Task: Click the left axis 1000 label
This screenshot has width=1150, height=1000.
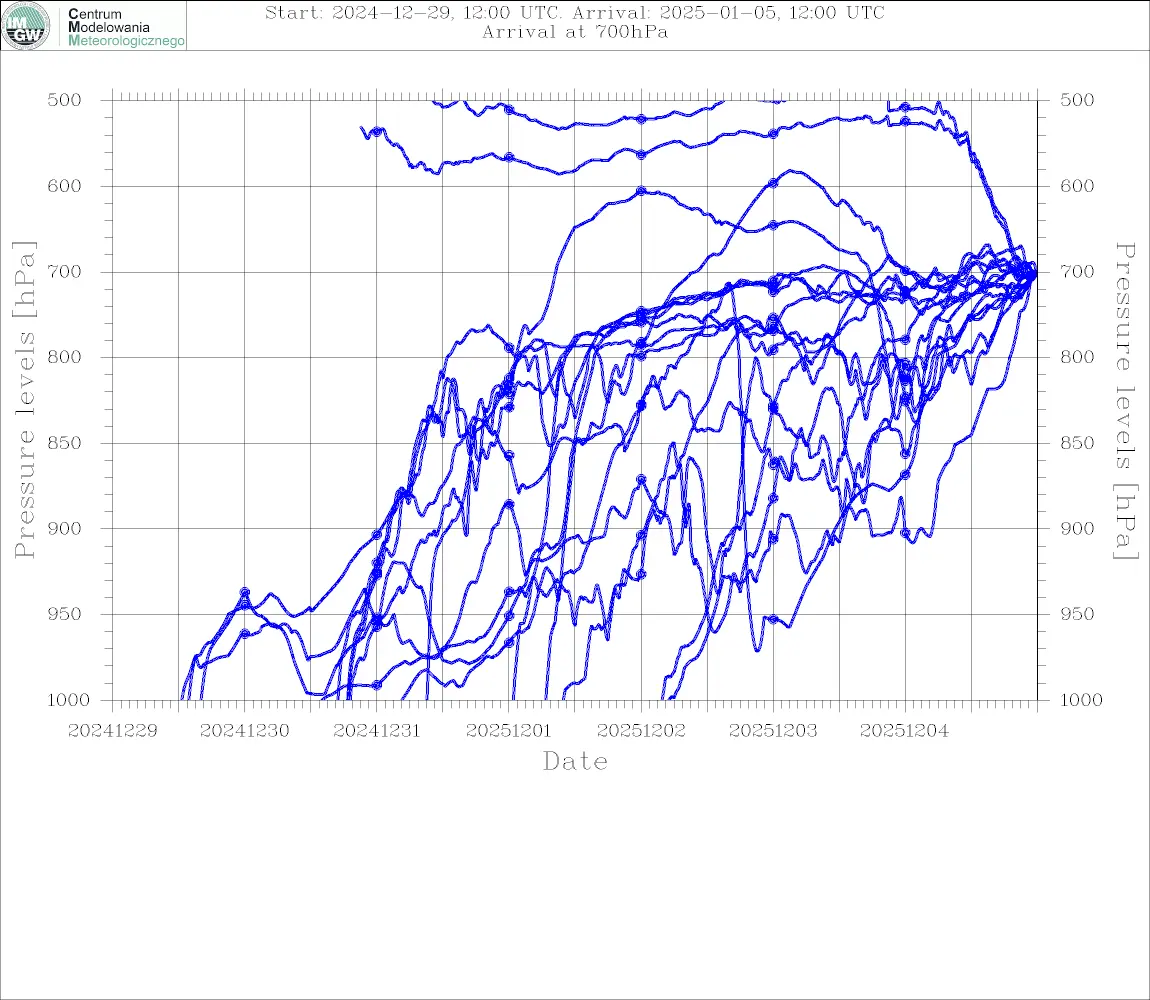Action: click(x=69, y=700)
